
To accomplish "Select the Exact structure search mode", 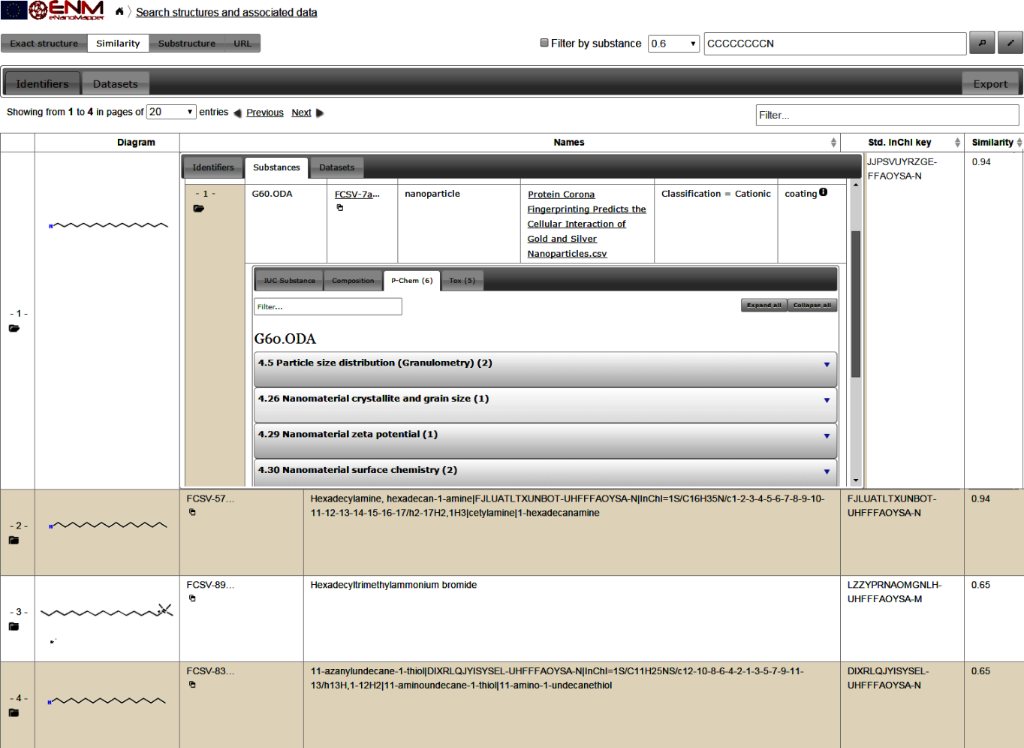I will tap(44, 43).
